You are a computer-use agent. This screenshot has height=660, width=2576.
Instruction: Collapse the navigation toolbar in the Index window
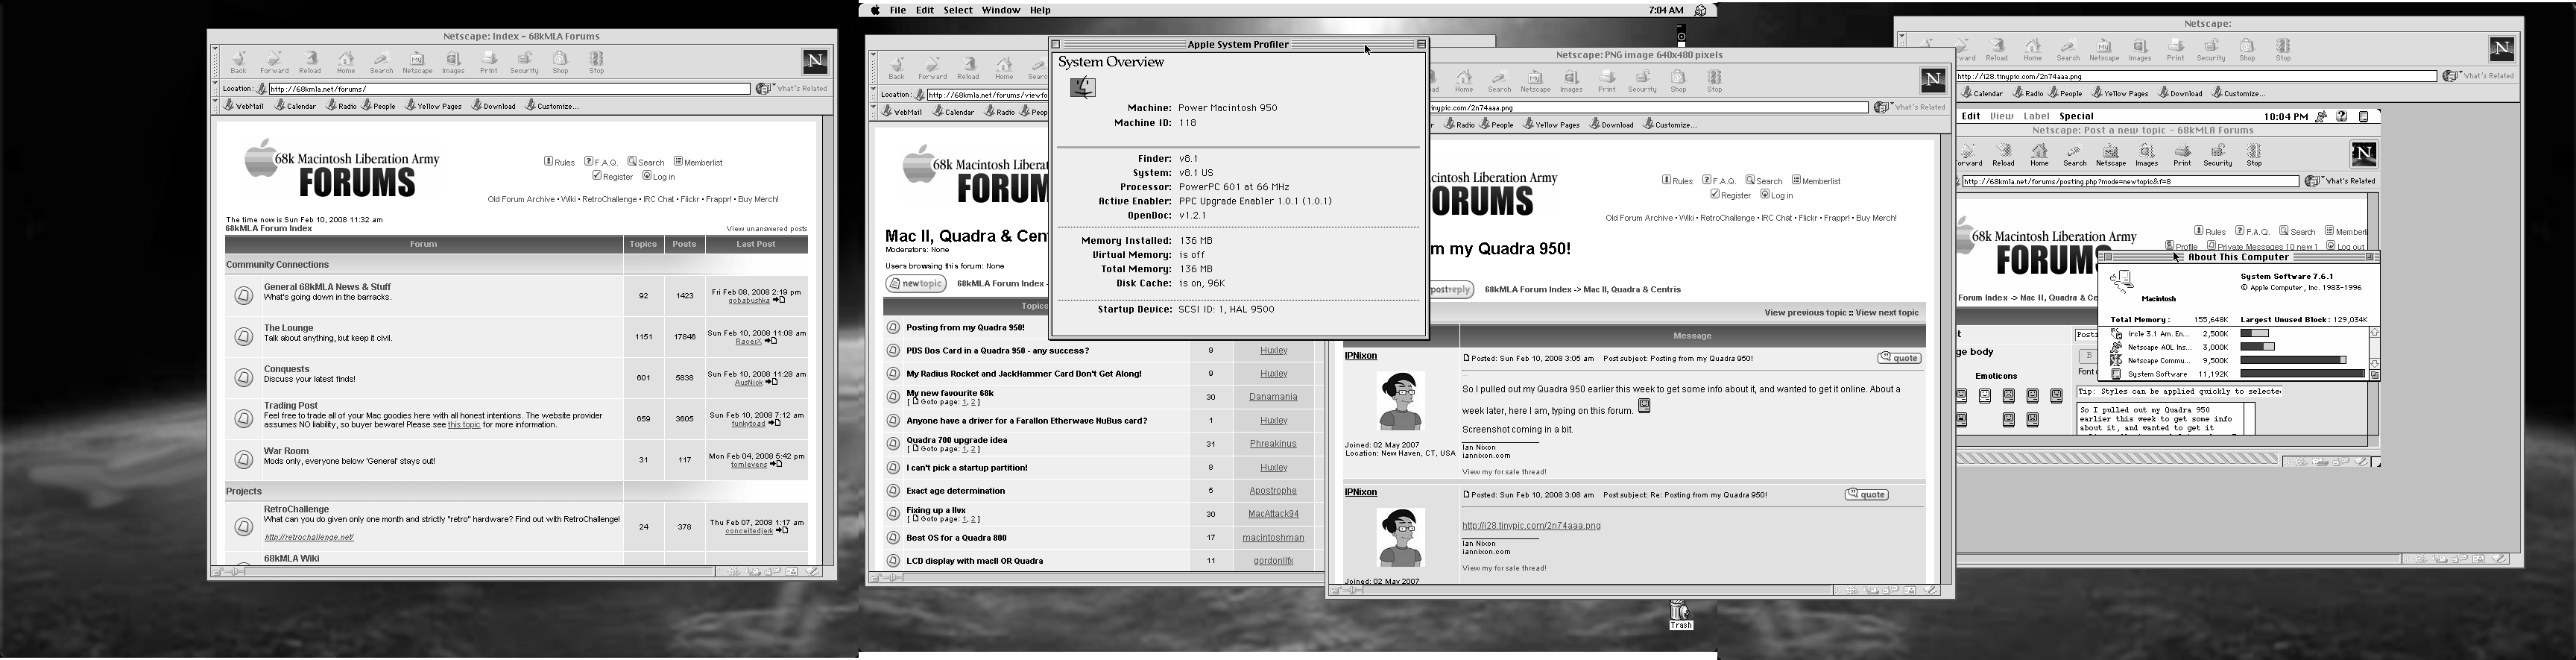pos(214,62)
